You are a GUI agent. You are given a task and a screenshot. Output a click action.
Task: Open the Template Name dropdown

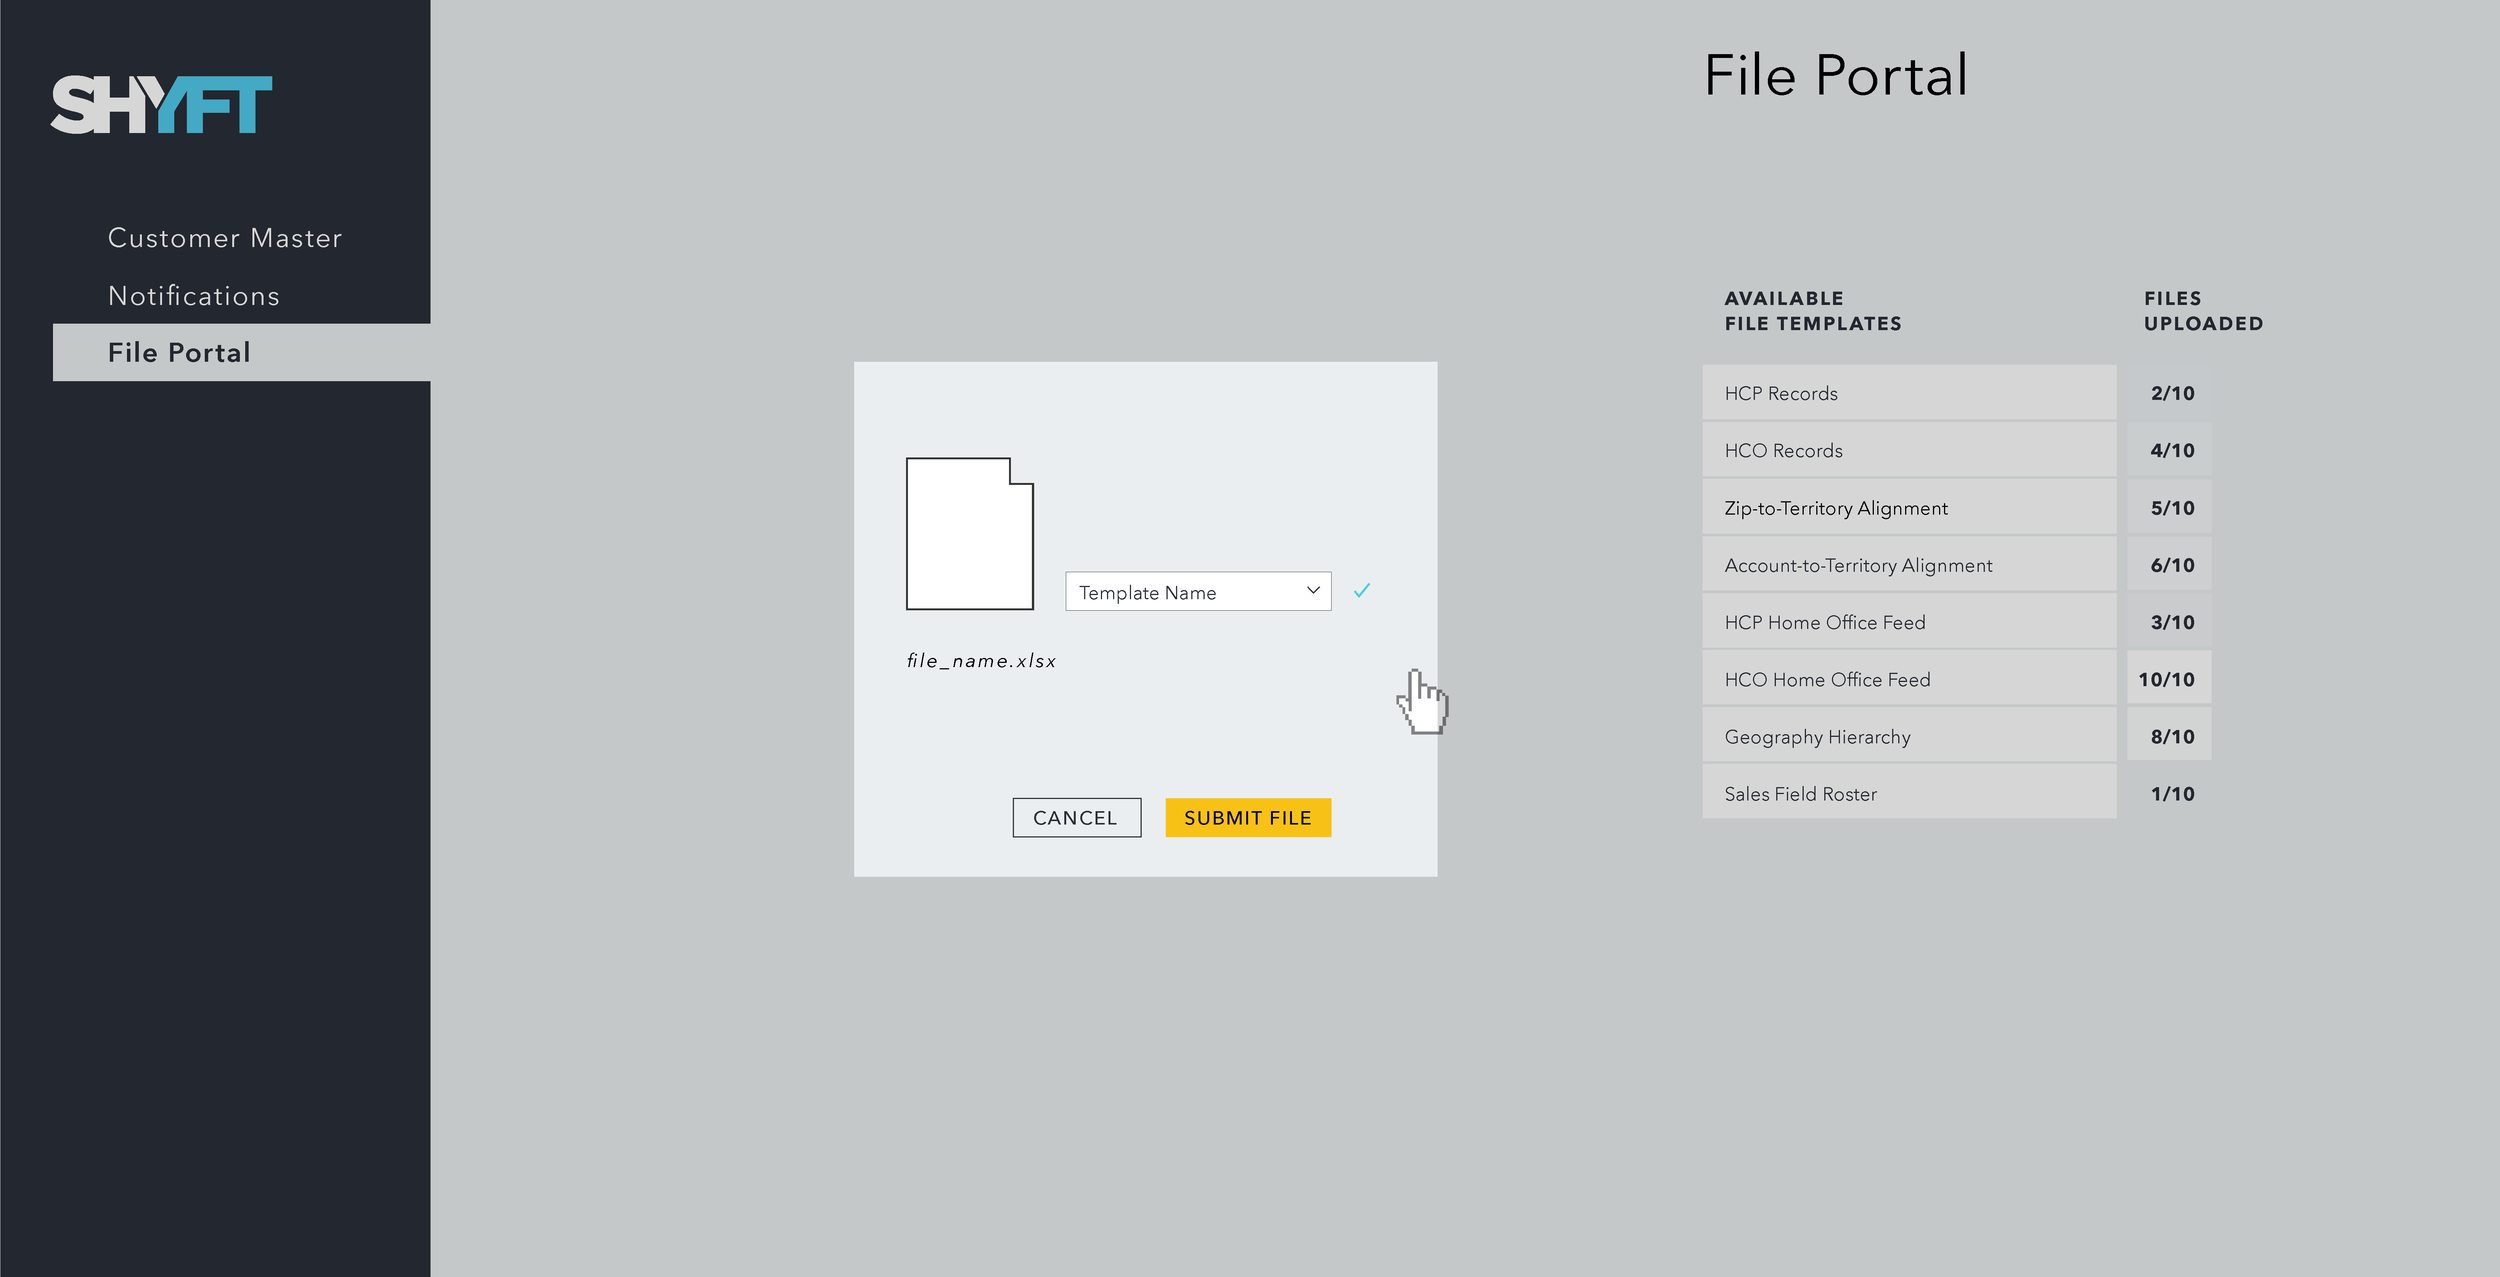[1197, 591]
